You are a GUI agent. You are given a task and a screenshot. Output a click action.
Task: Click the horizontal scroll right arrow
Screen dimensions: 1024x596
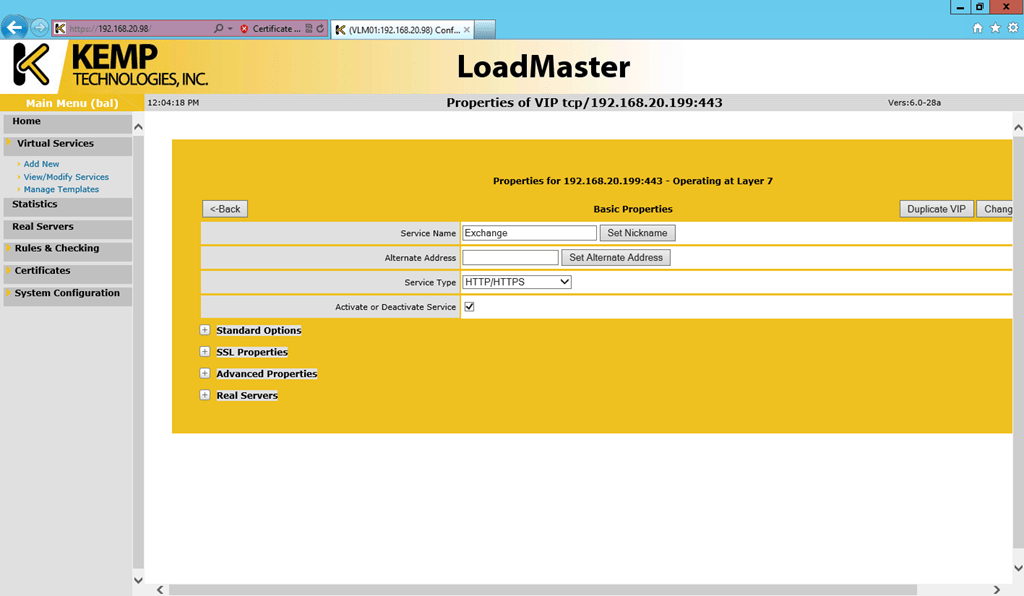[x=997, y=589]
